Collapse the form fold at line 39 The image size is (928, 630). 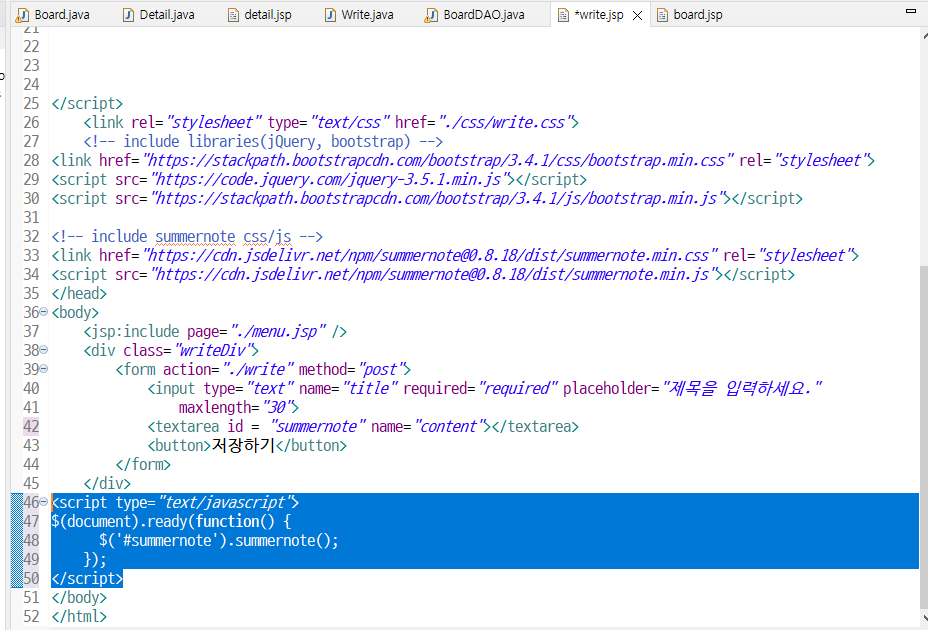click(x=44, y=368)
